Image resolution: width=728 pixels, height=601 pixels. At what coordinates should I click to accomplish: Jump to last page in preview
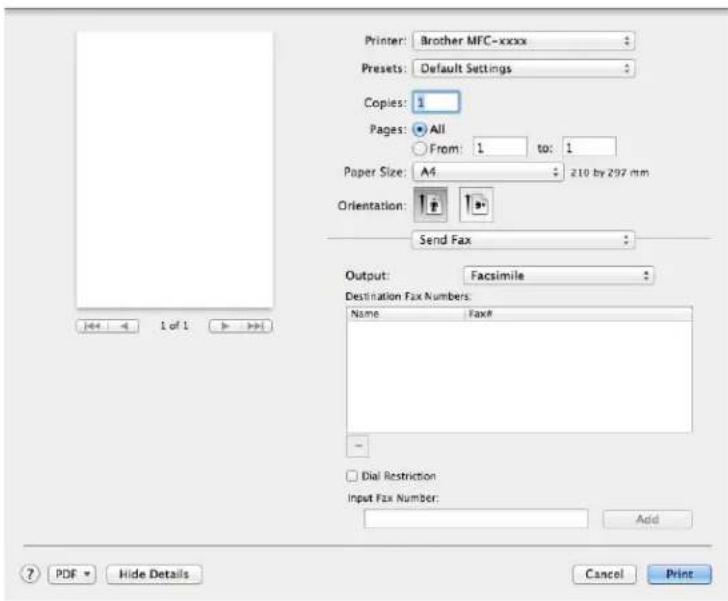pyautogui.click(x=256, y=326)
